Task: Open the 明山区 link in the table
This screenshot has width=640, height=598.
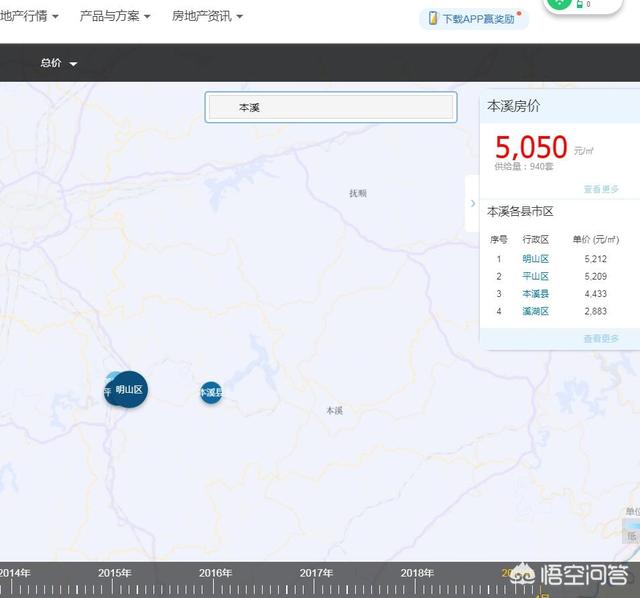Action: coord(535,259)
